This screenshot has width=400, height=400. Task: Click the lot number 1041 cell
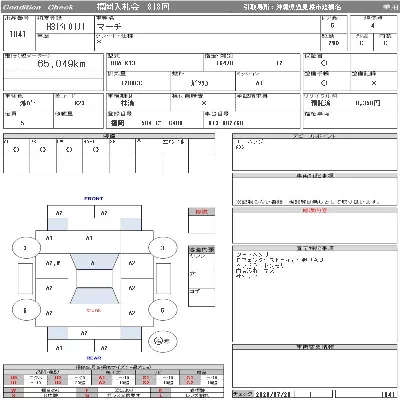(18, 34)
